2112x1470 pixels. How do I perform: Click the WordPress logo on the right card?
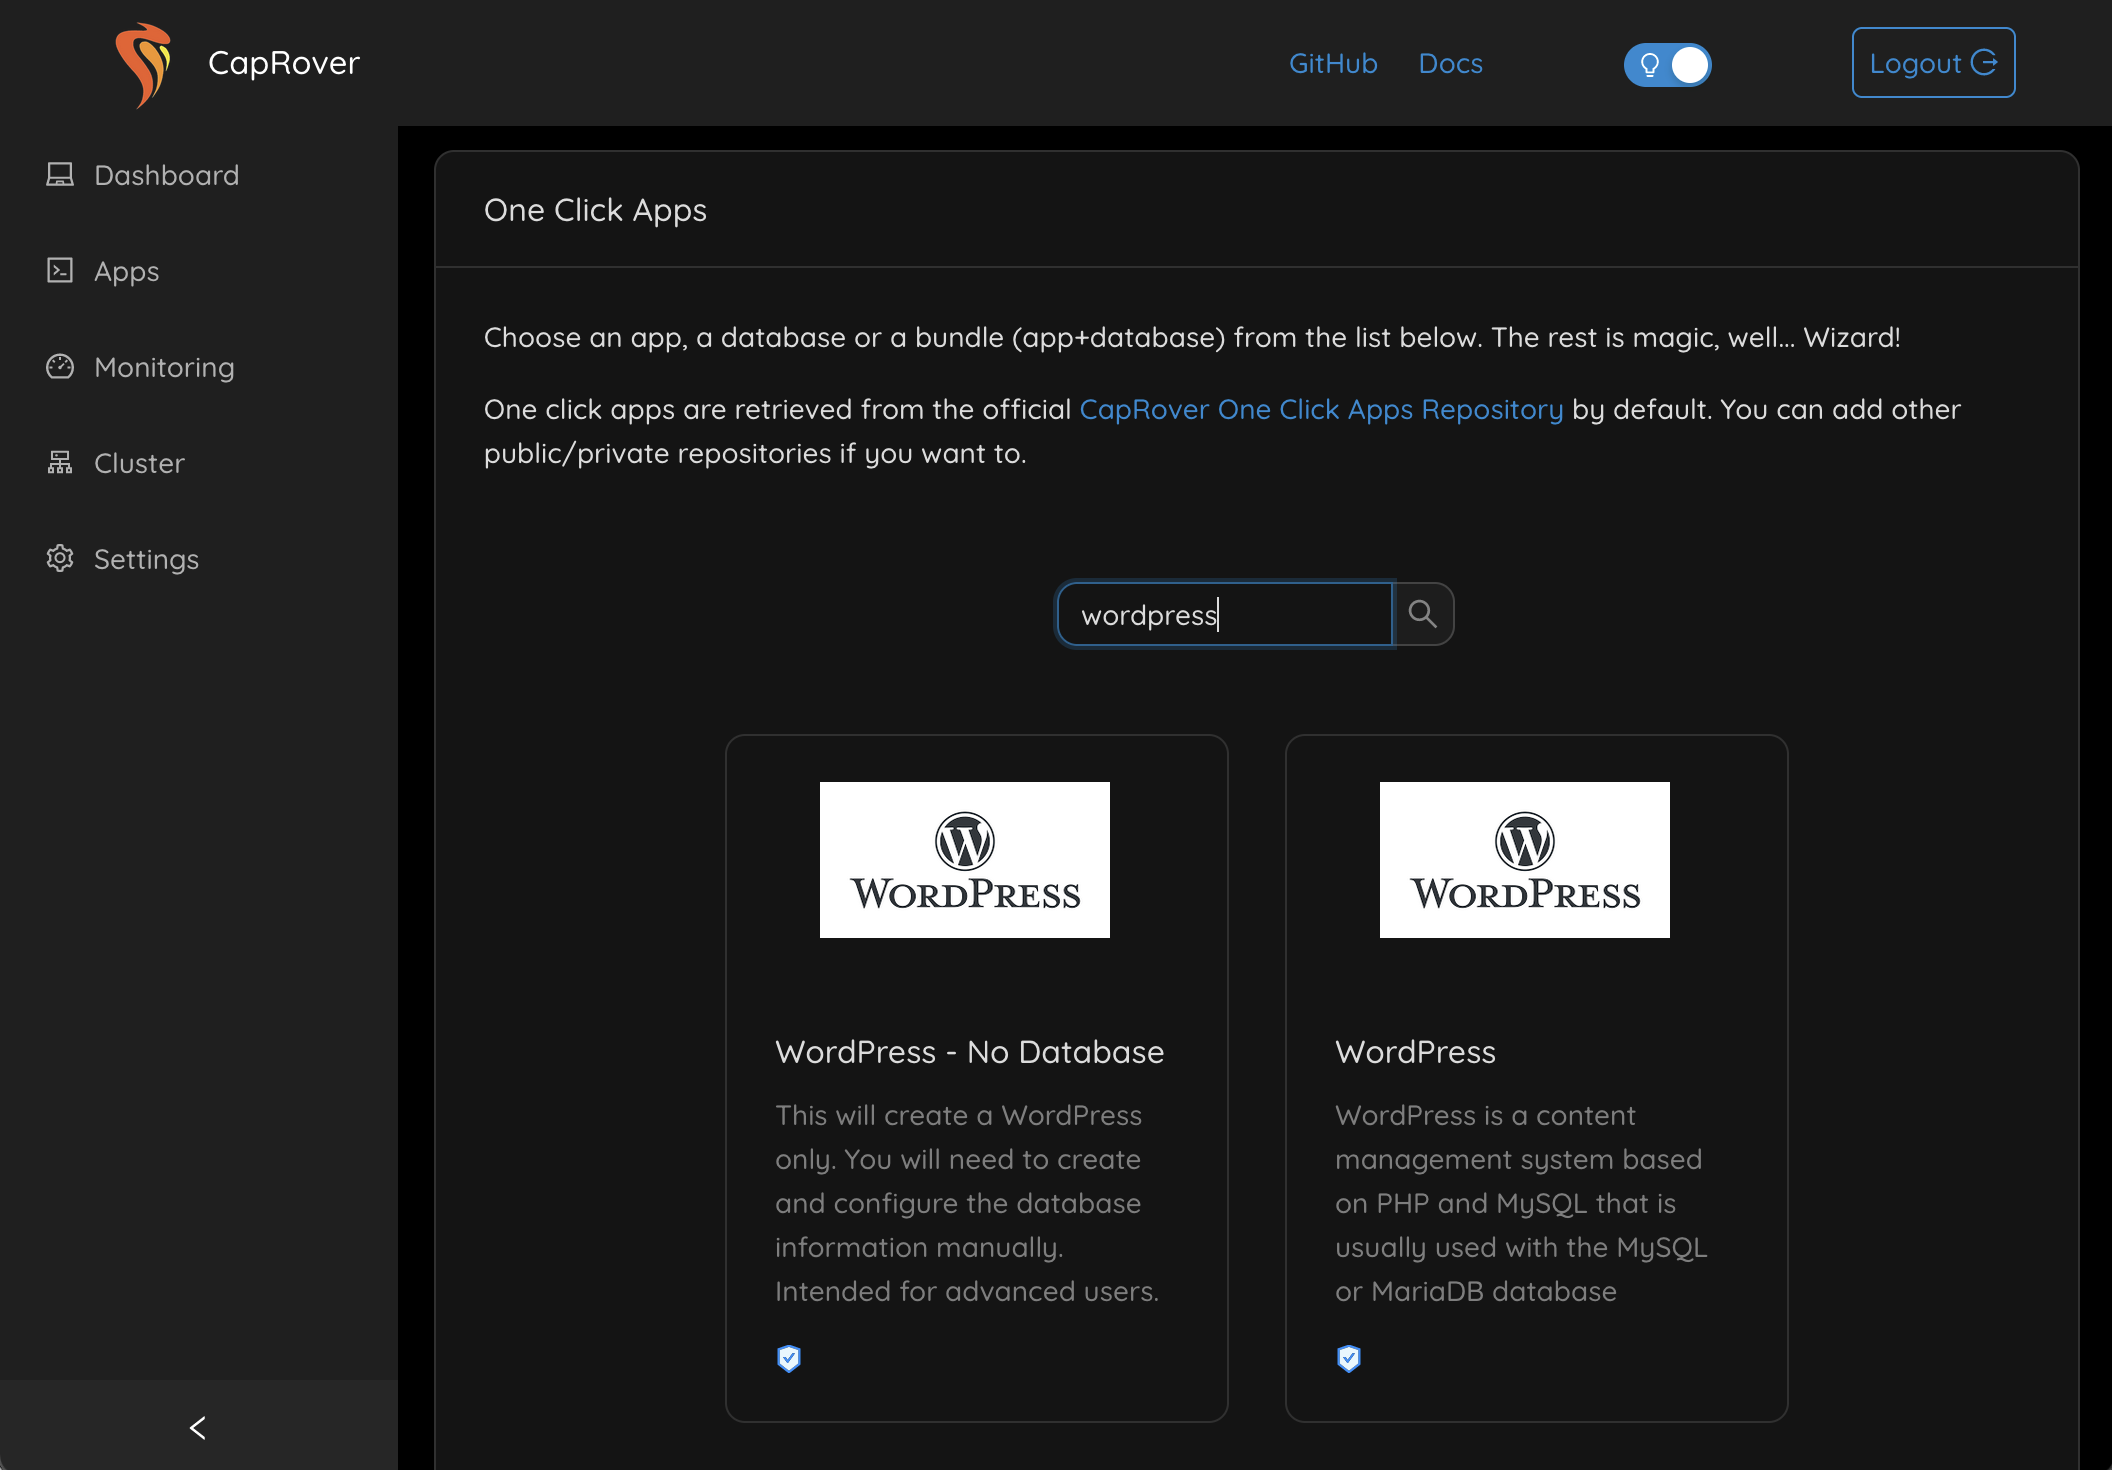(1523, 859)
